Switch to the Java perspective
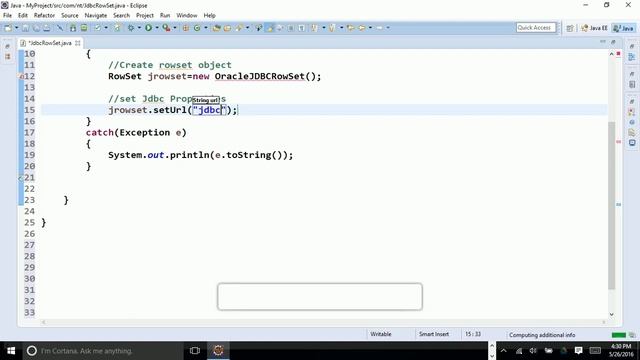640x360 pixels. pyautogui.click(x=623, y=28)
